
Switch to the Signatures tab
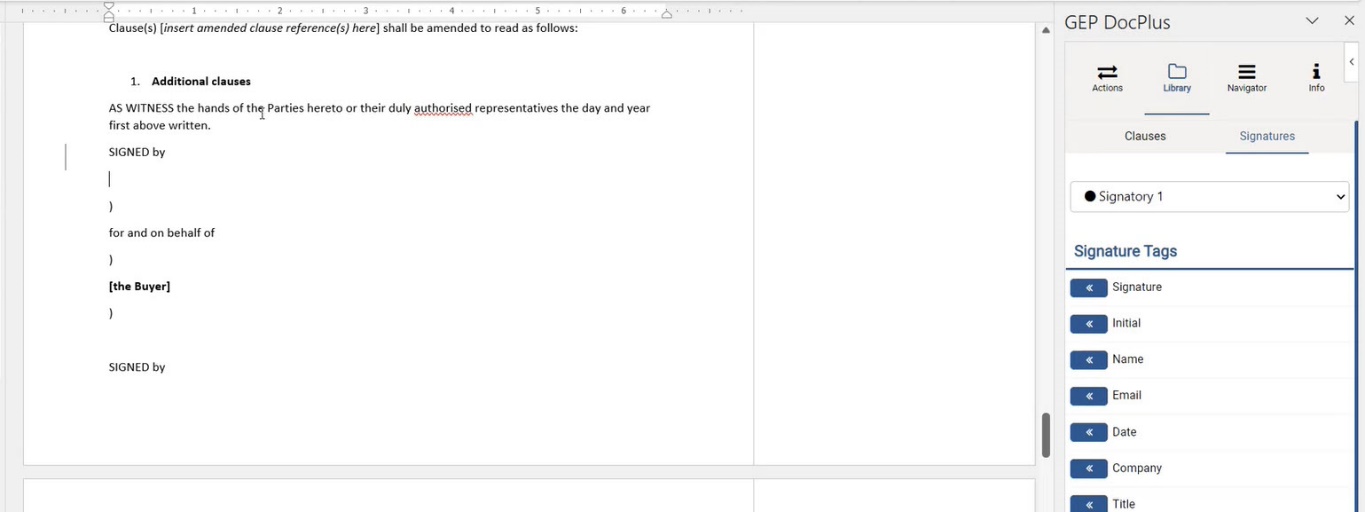tap(1266, 136)
